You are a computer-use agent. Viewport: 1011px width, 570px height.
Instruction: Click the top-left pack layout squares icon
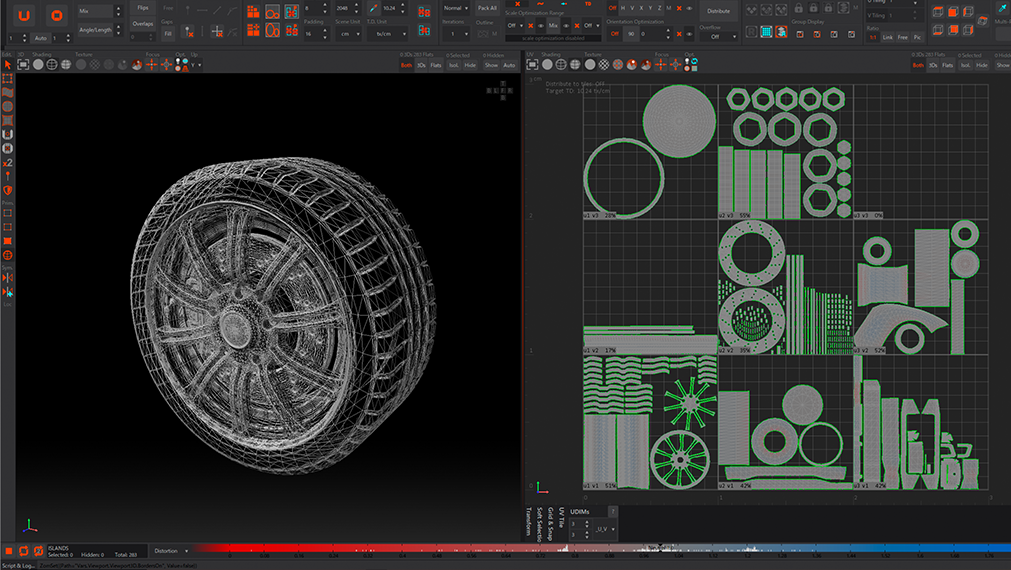pos(253,12)
